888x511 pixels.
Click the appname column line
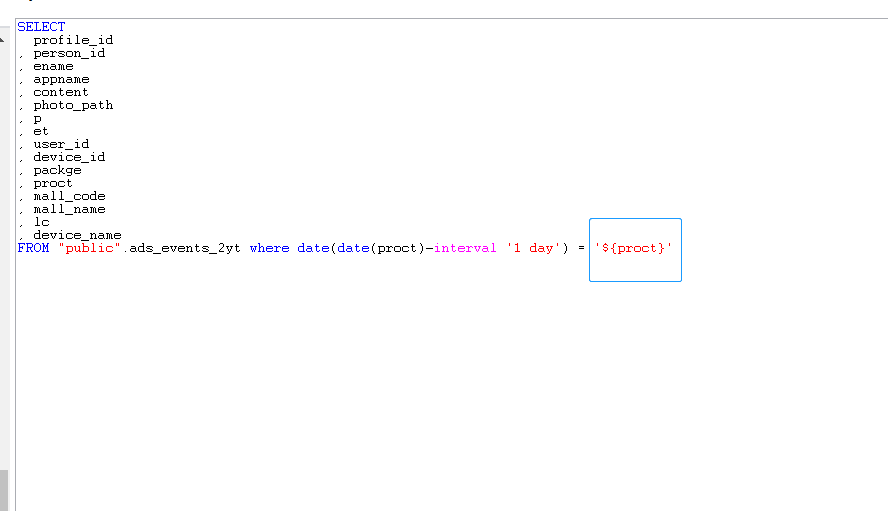(61, 79)
